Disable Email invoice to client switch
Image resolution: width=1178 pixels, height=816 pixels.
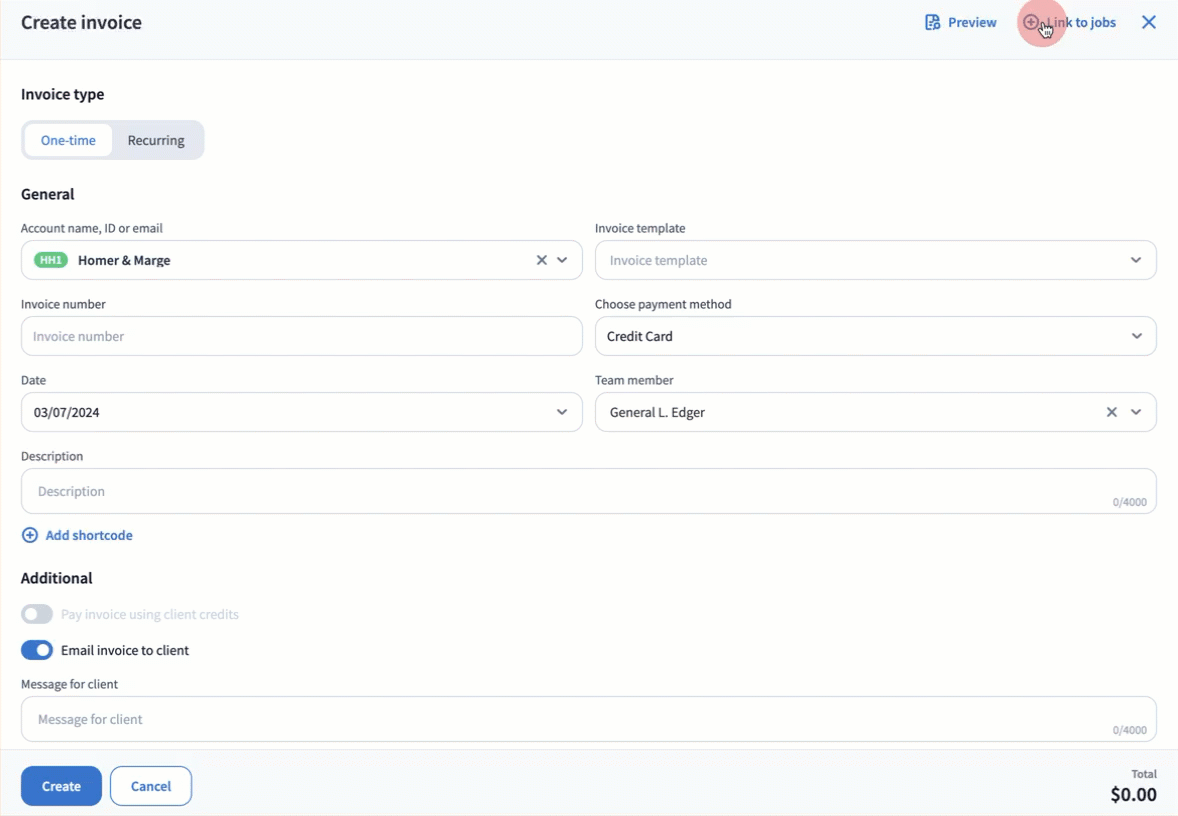click(x=37, y=650)
